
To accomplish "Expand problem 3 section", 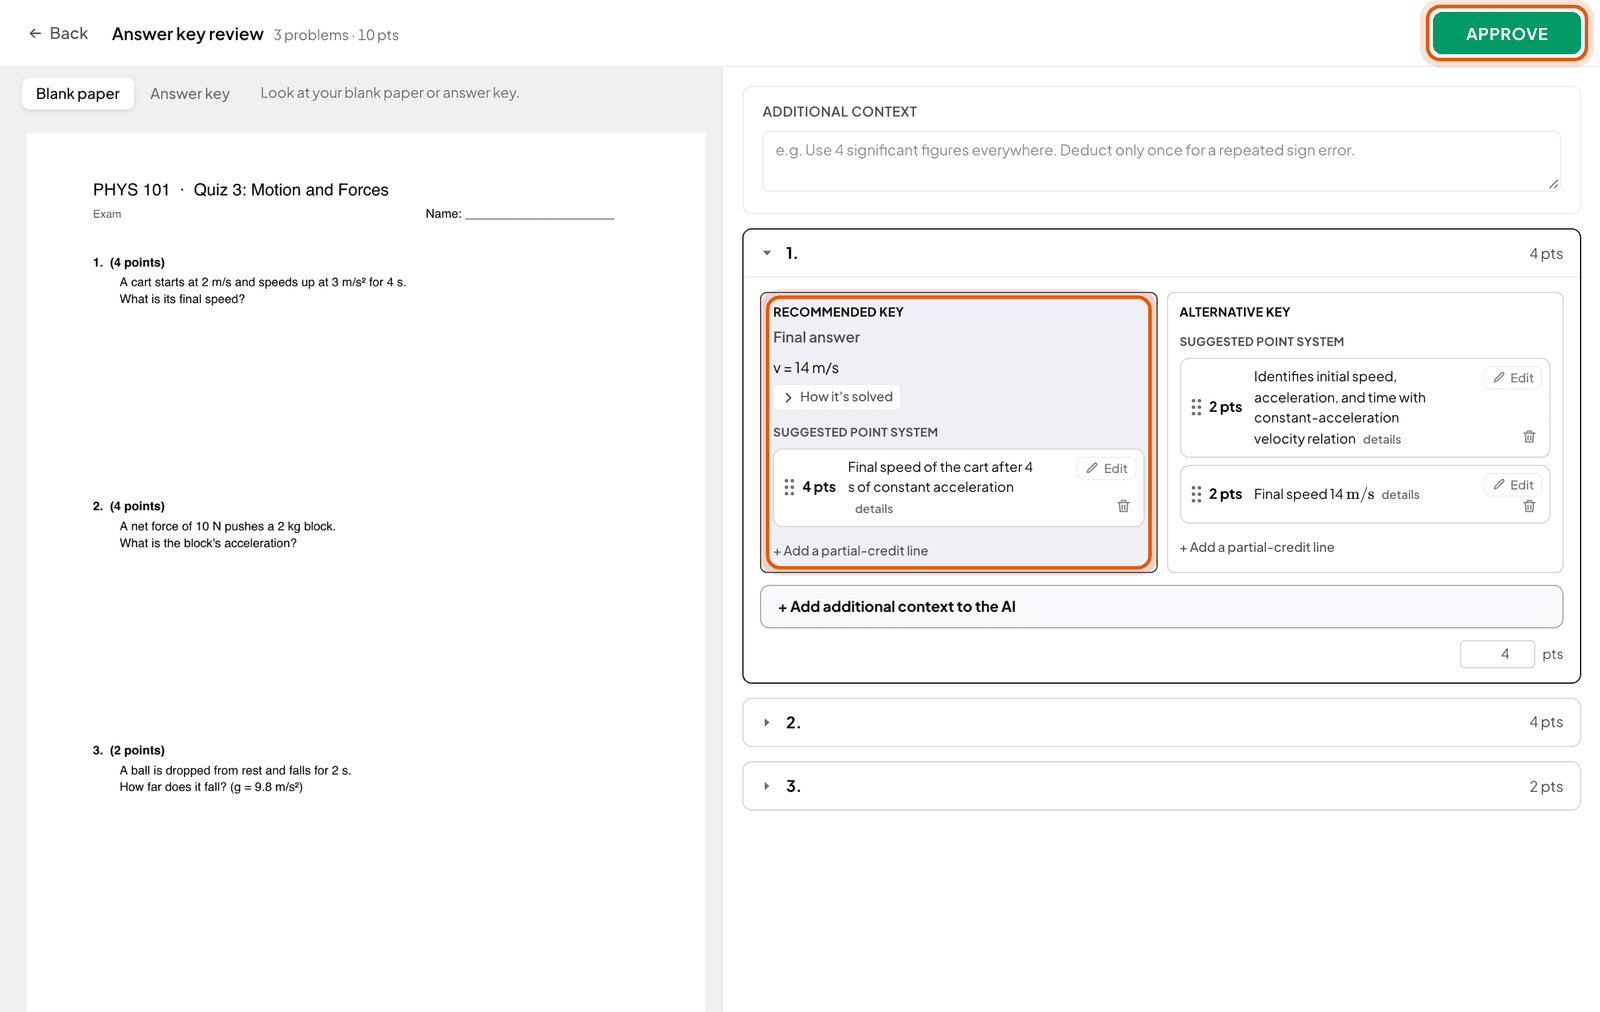I will tap(767, 786).
